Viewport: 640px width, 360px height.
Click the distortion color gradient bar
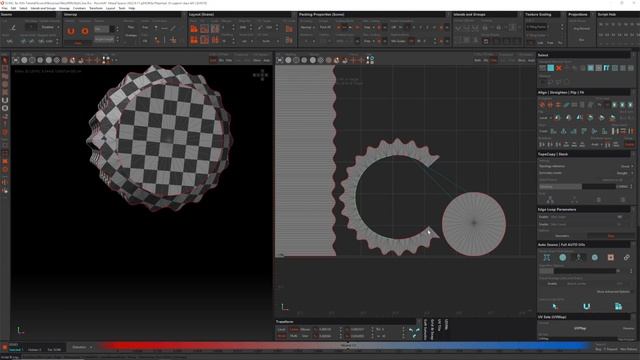pos(345,346)
